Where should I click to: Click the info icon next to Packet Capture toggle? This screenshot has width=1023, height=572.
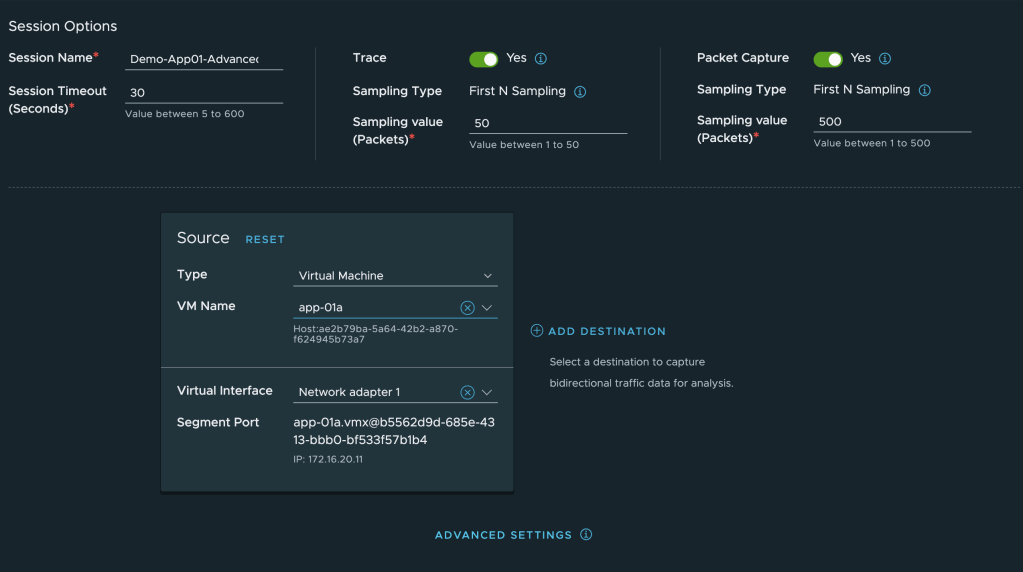[x=885, y=59]
